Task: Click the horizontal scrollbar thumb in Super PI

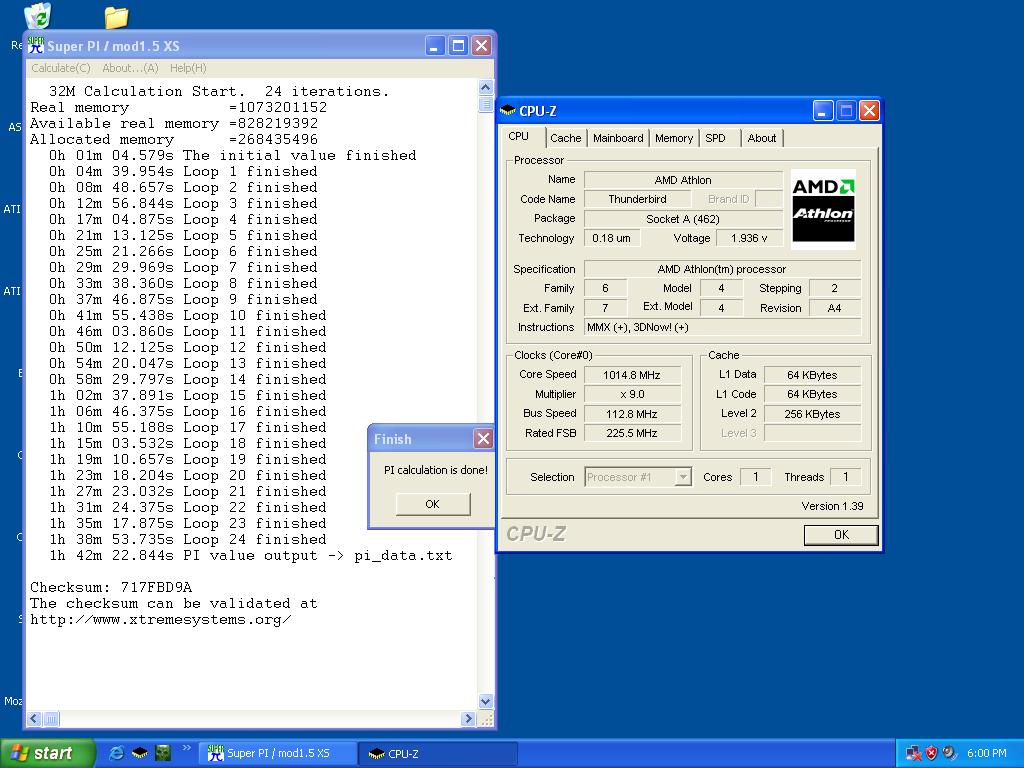Action: pyautogui.click(x=51, y=719)
